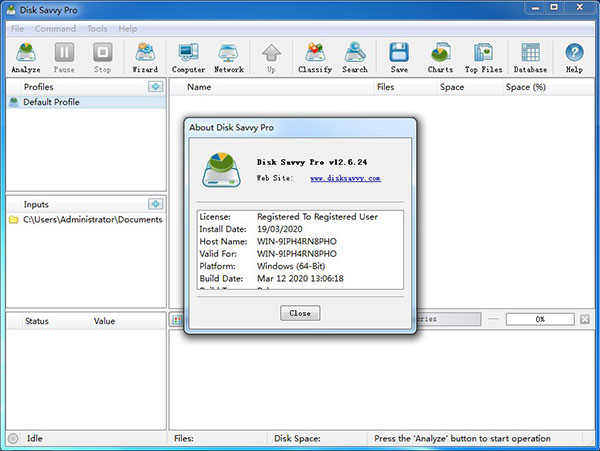
Task: Select the Default Profile entry
Action: pyautogui.click(x=86, y=102)
